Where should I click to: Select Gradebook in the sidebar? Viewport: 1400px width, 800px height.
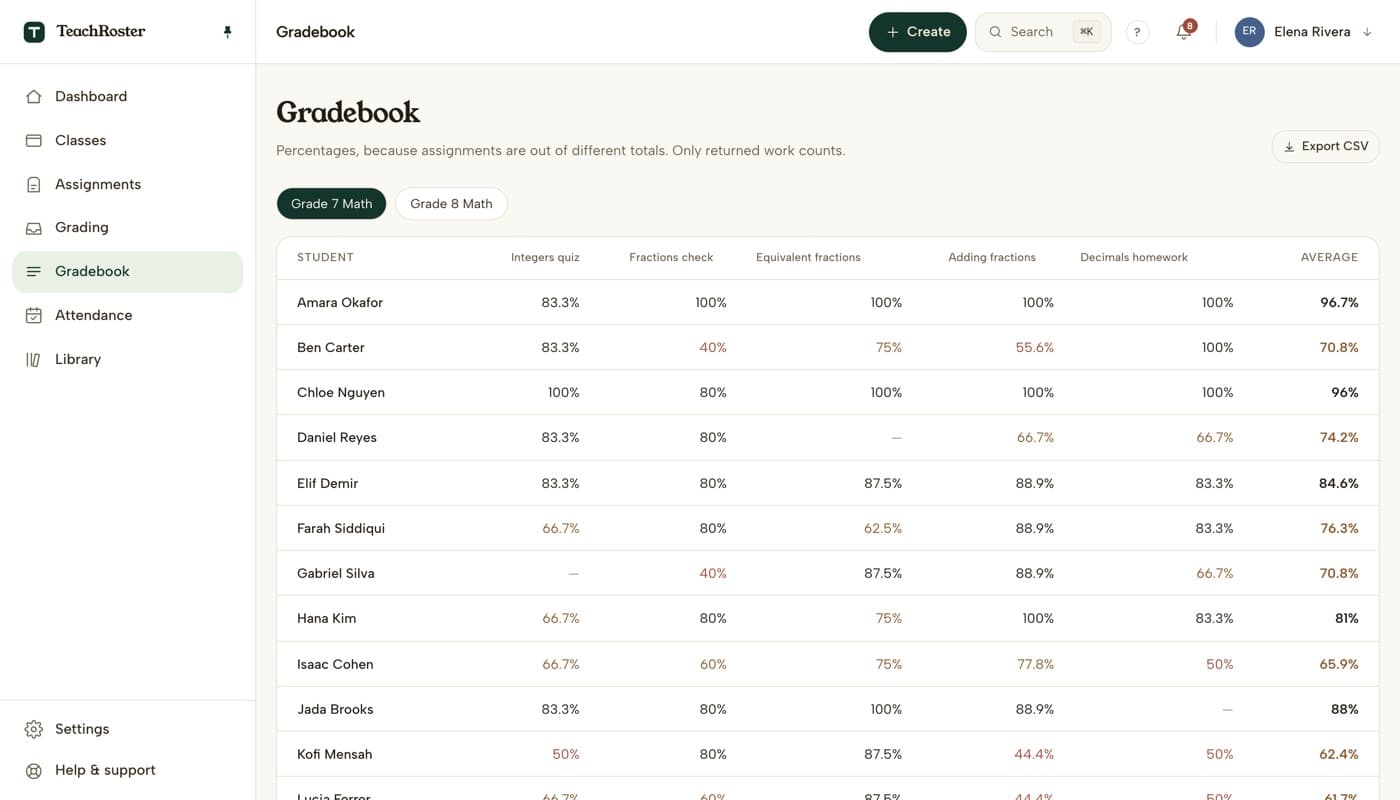tap(127, 272)
